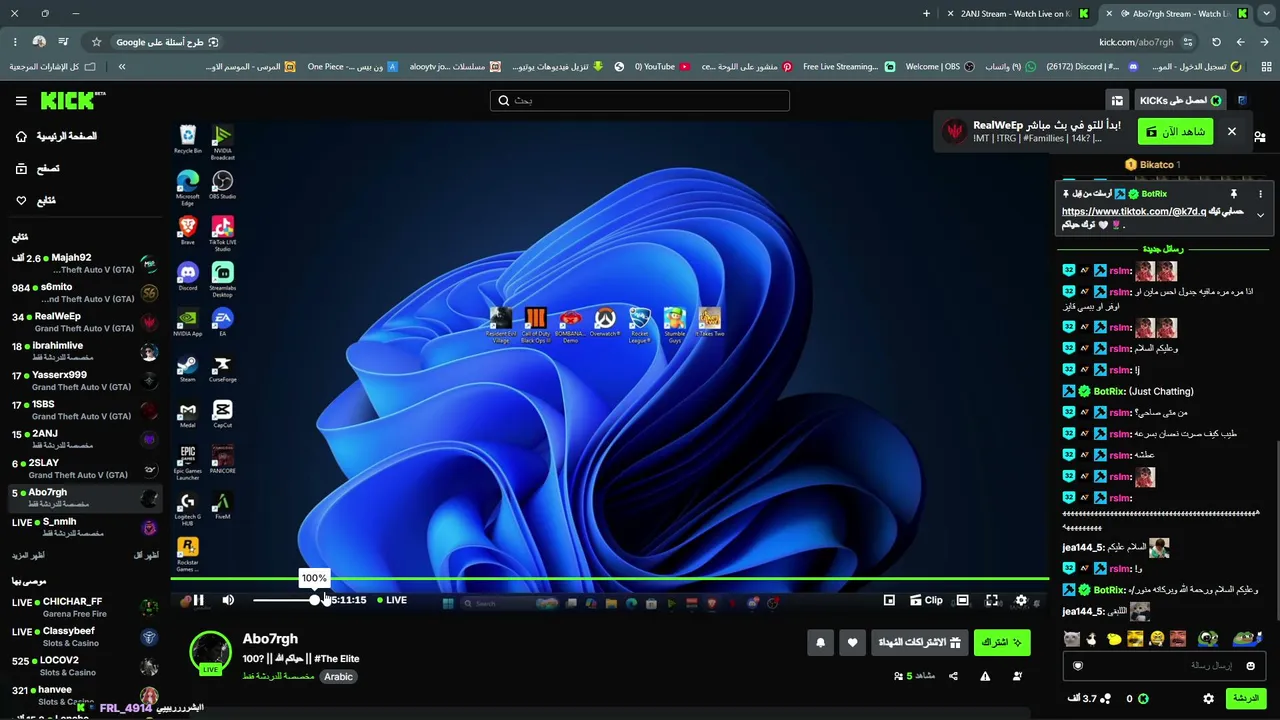Switch to theater mode
This screenshot has height=720, width=1280.
pos(962,600)
